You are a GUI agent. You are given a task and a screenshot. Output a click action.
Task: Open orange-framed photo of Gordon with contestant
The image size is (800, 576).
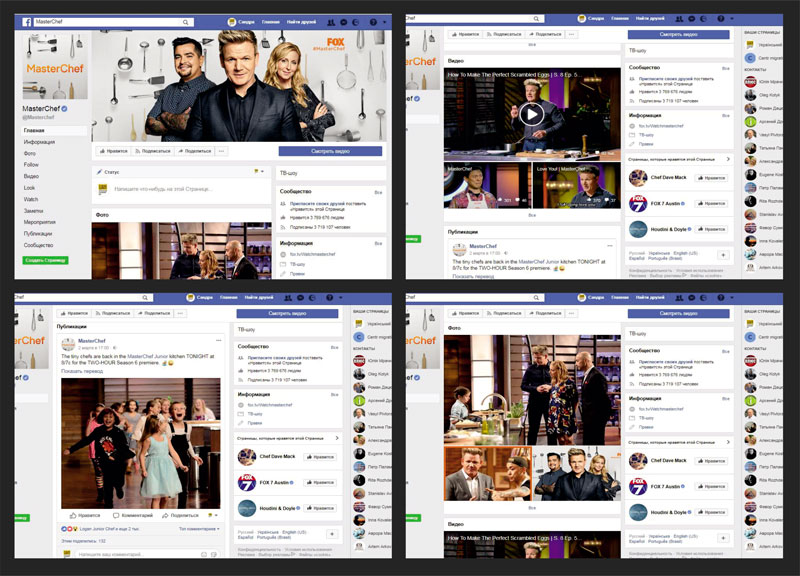click(x=488, y=474)
